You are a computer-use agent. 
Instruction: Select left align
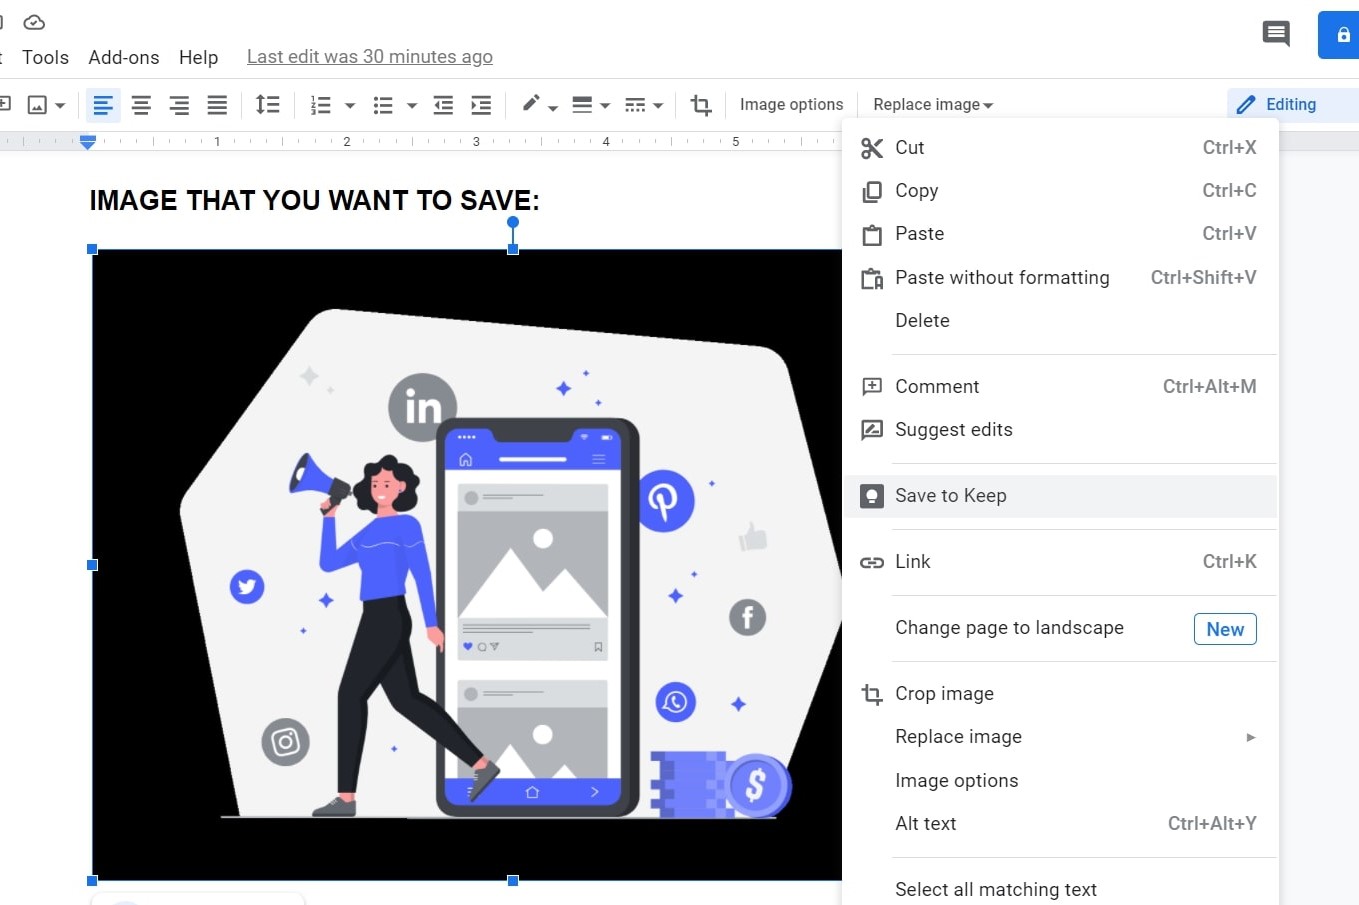click(x=103, y=105)
